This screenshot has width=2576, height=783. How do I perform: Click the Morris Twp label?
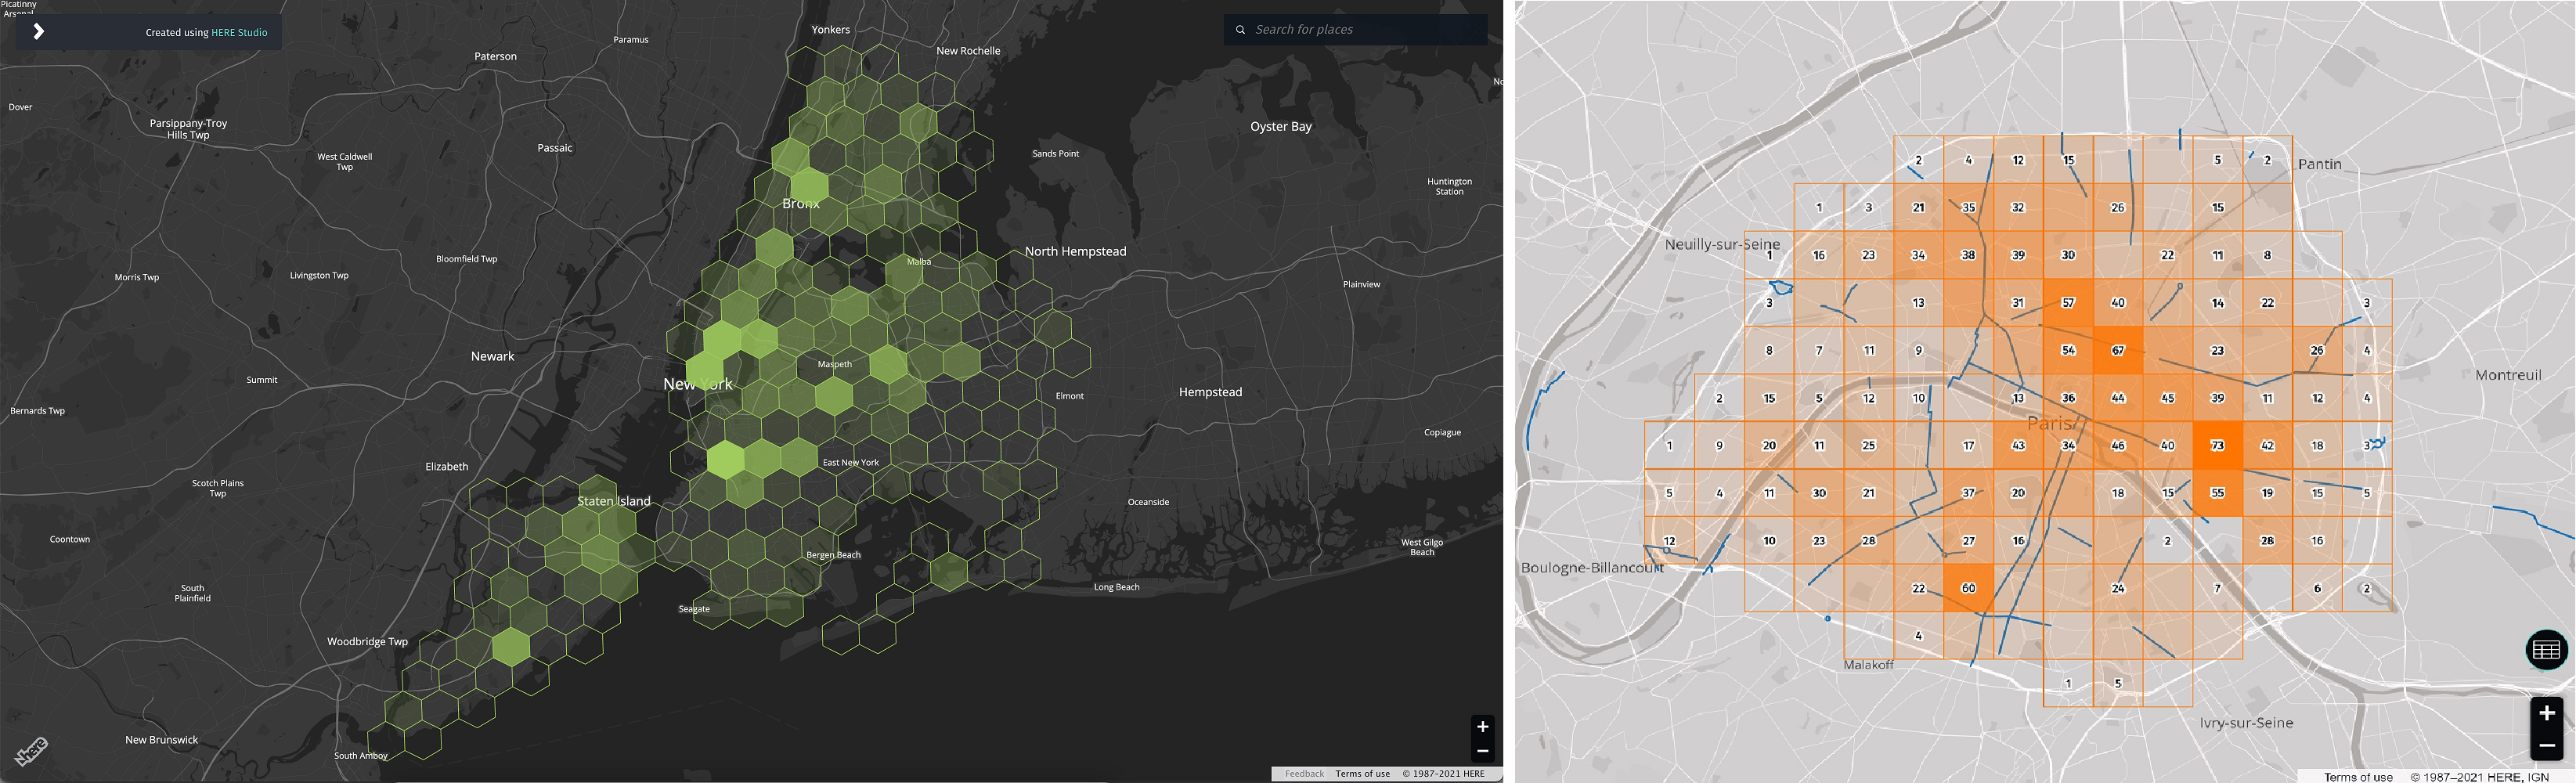point(136,278)
